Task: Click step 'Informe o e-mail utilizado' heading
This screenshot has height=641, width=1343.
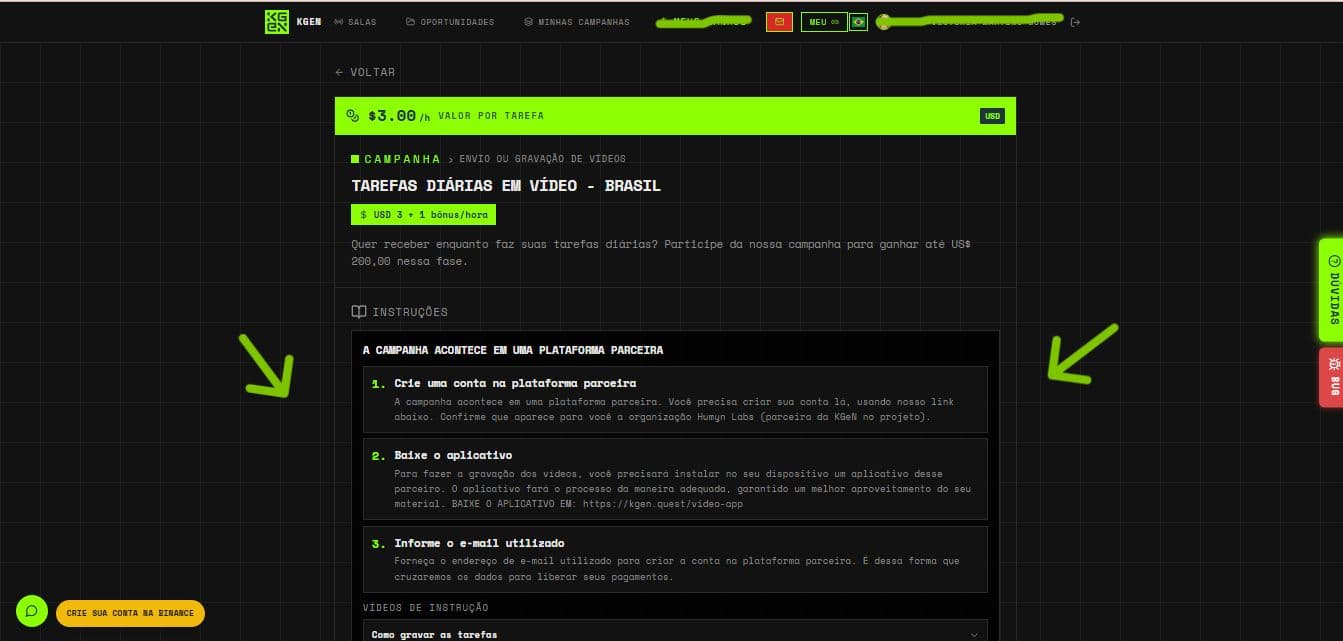Action: (480, 543)
